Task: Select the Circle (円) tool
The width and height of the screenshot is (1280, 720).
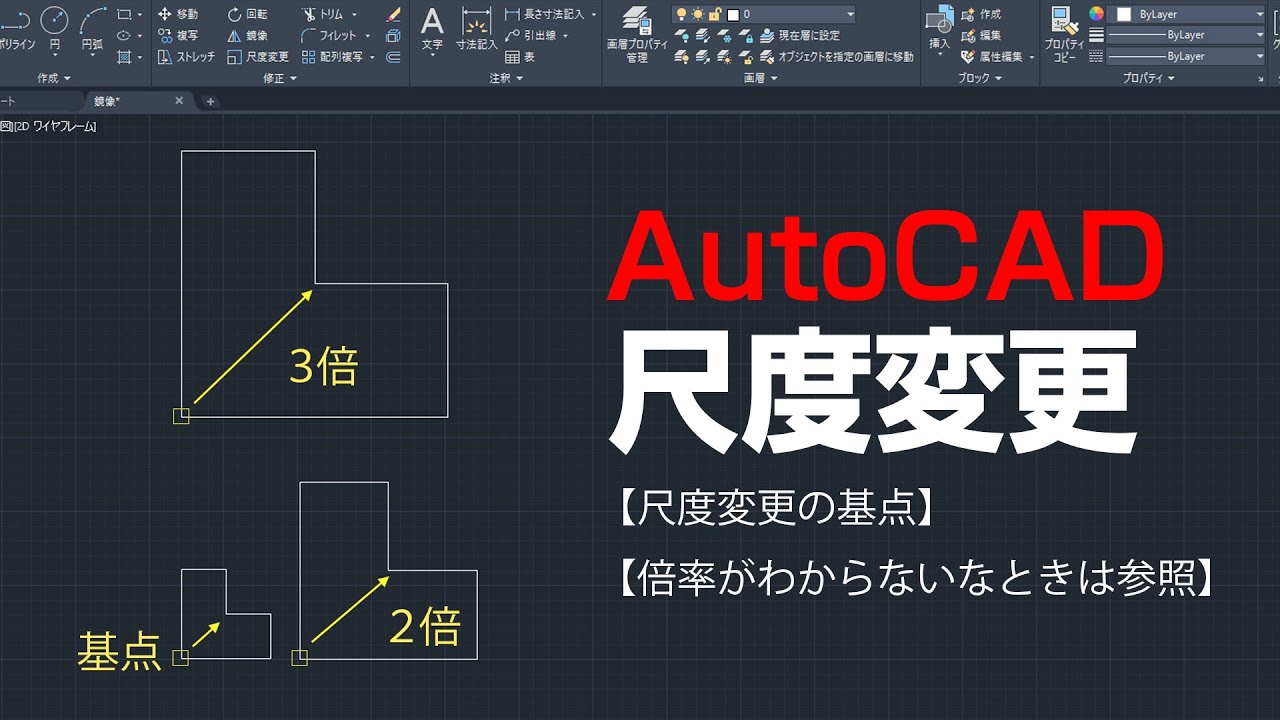Action: coord(54,28)
